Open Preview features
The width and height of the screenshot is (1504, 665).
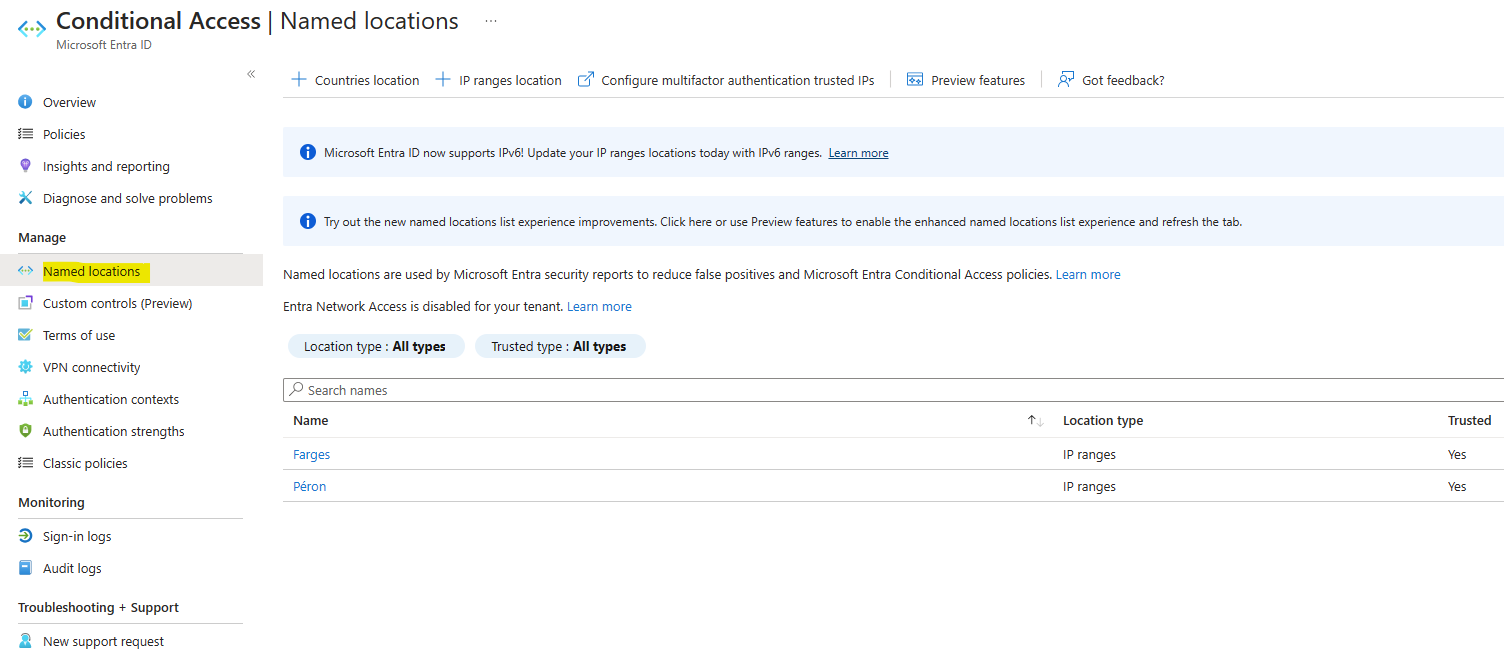tap(966, 80)
